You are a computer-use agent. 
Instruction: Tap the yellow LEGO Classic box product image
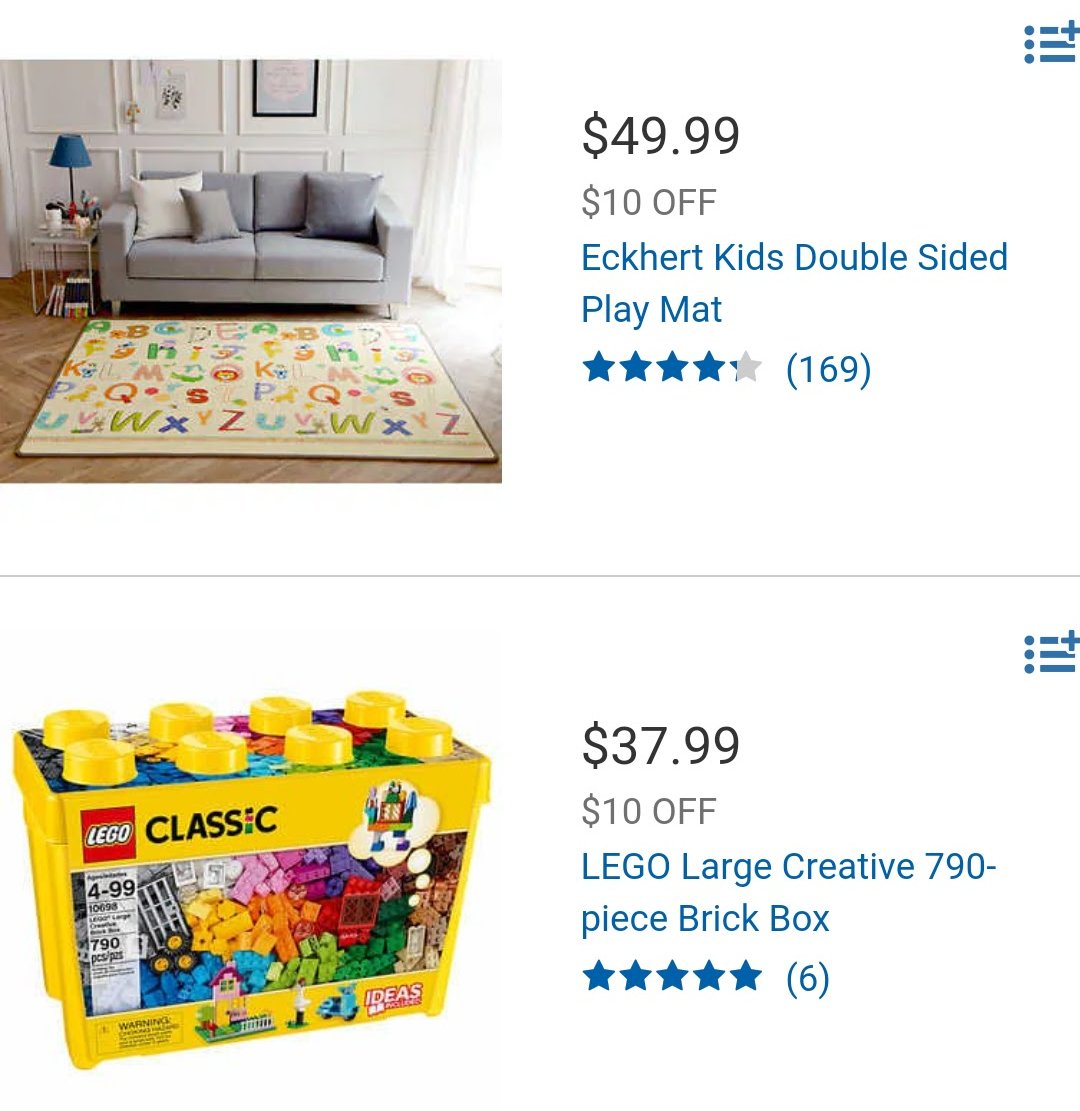251,879
